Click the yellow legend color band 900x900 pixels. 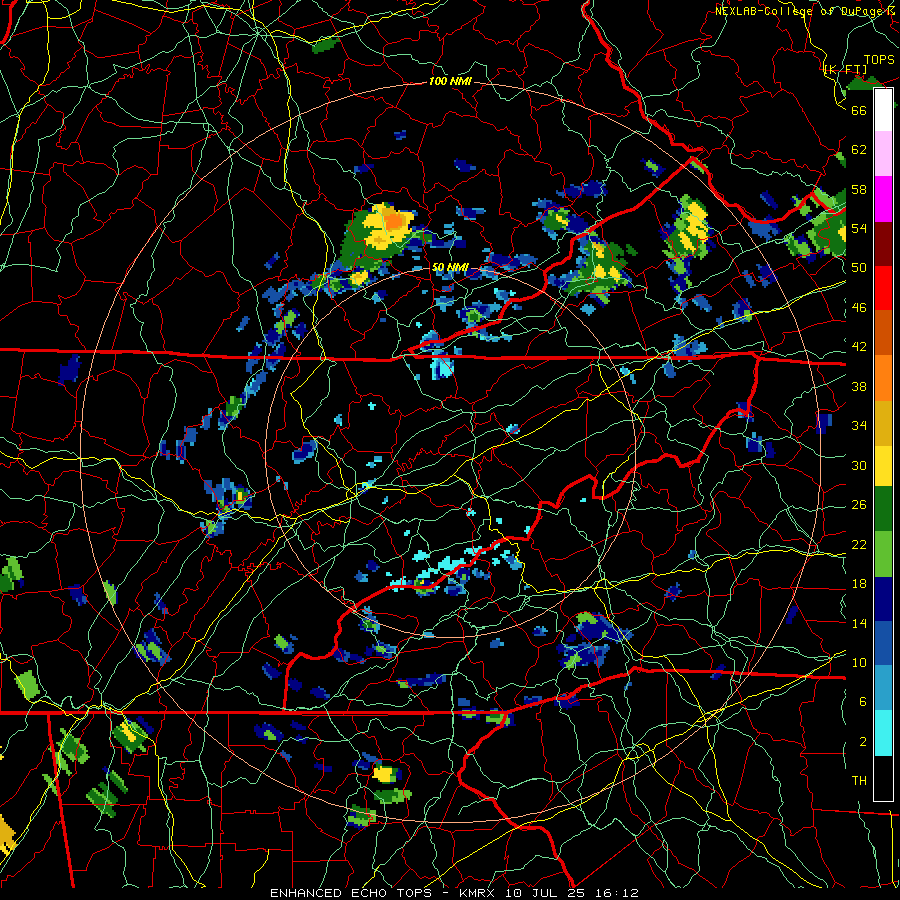pyautogui.click(x=883, y=466)
